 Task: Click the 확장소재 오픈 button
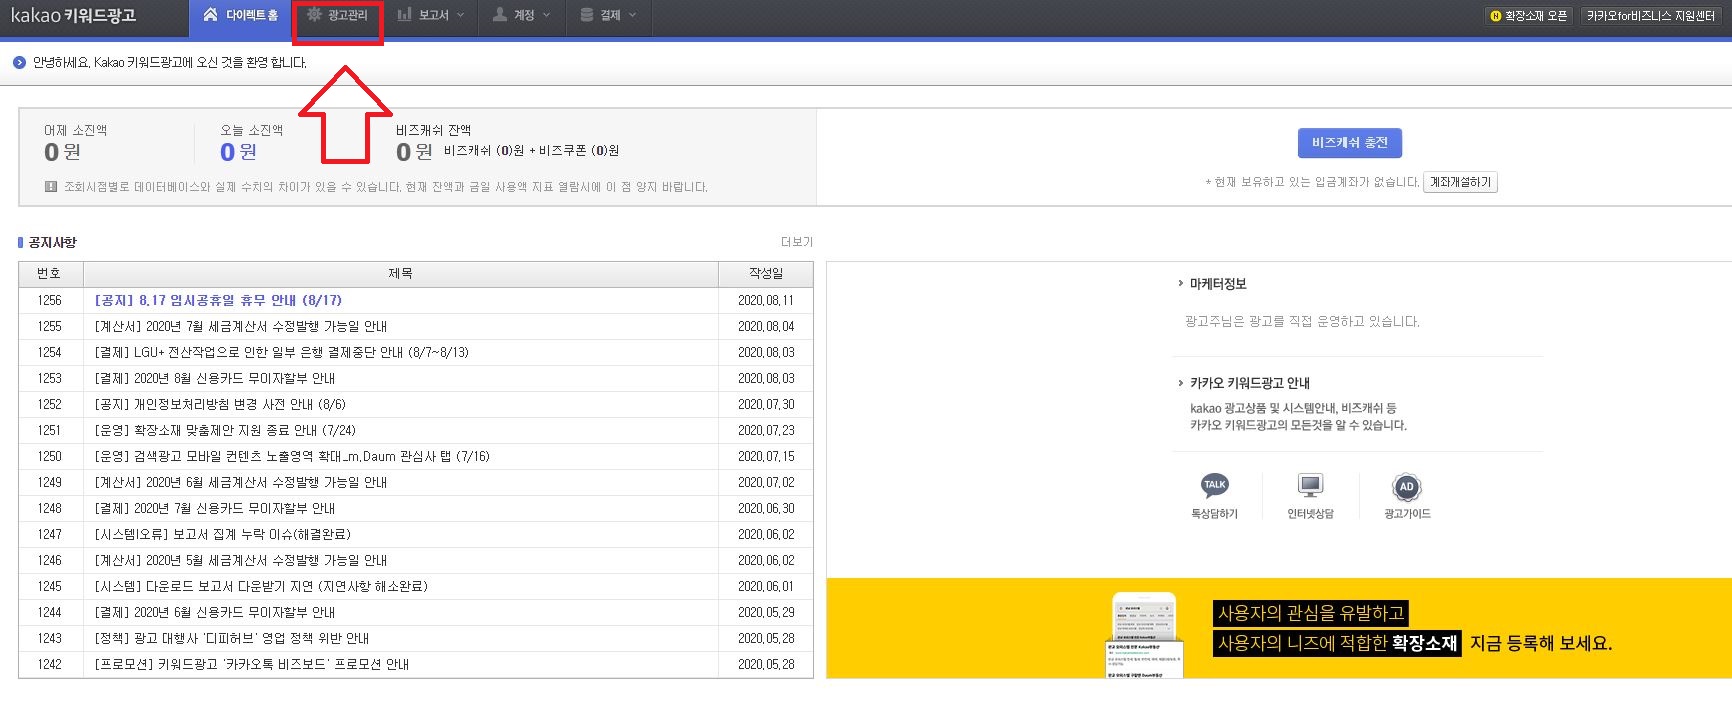1529,16
